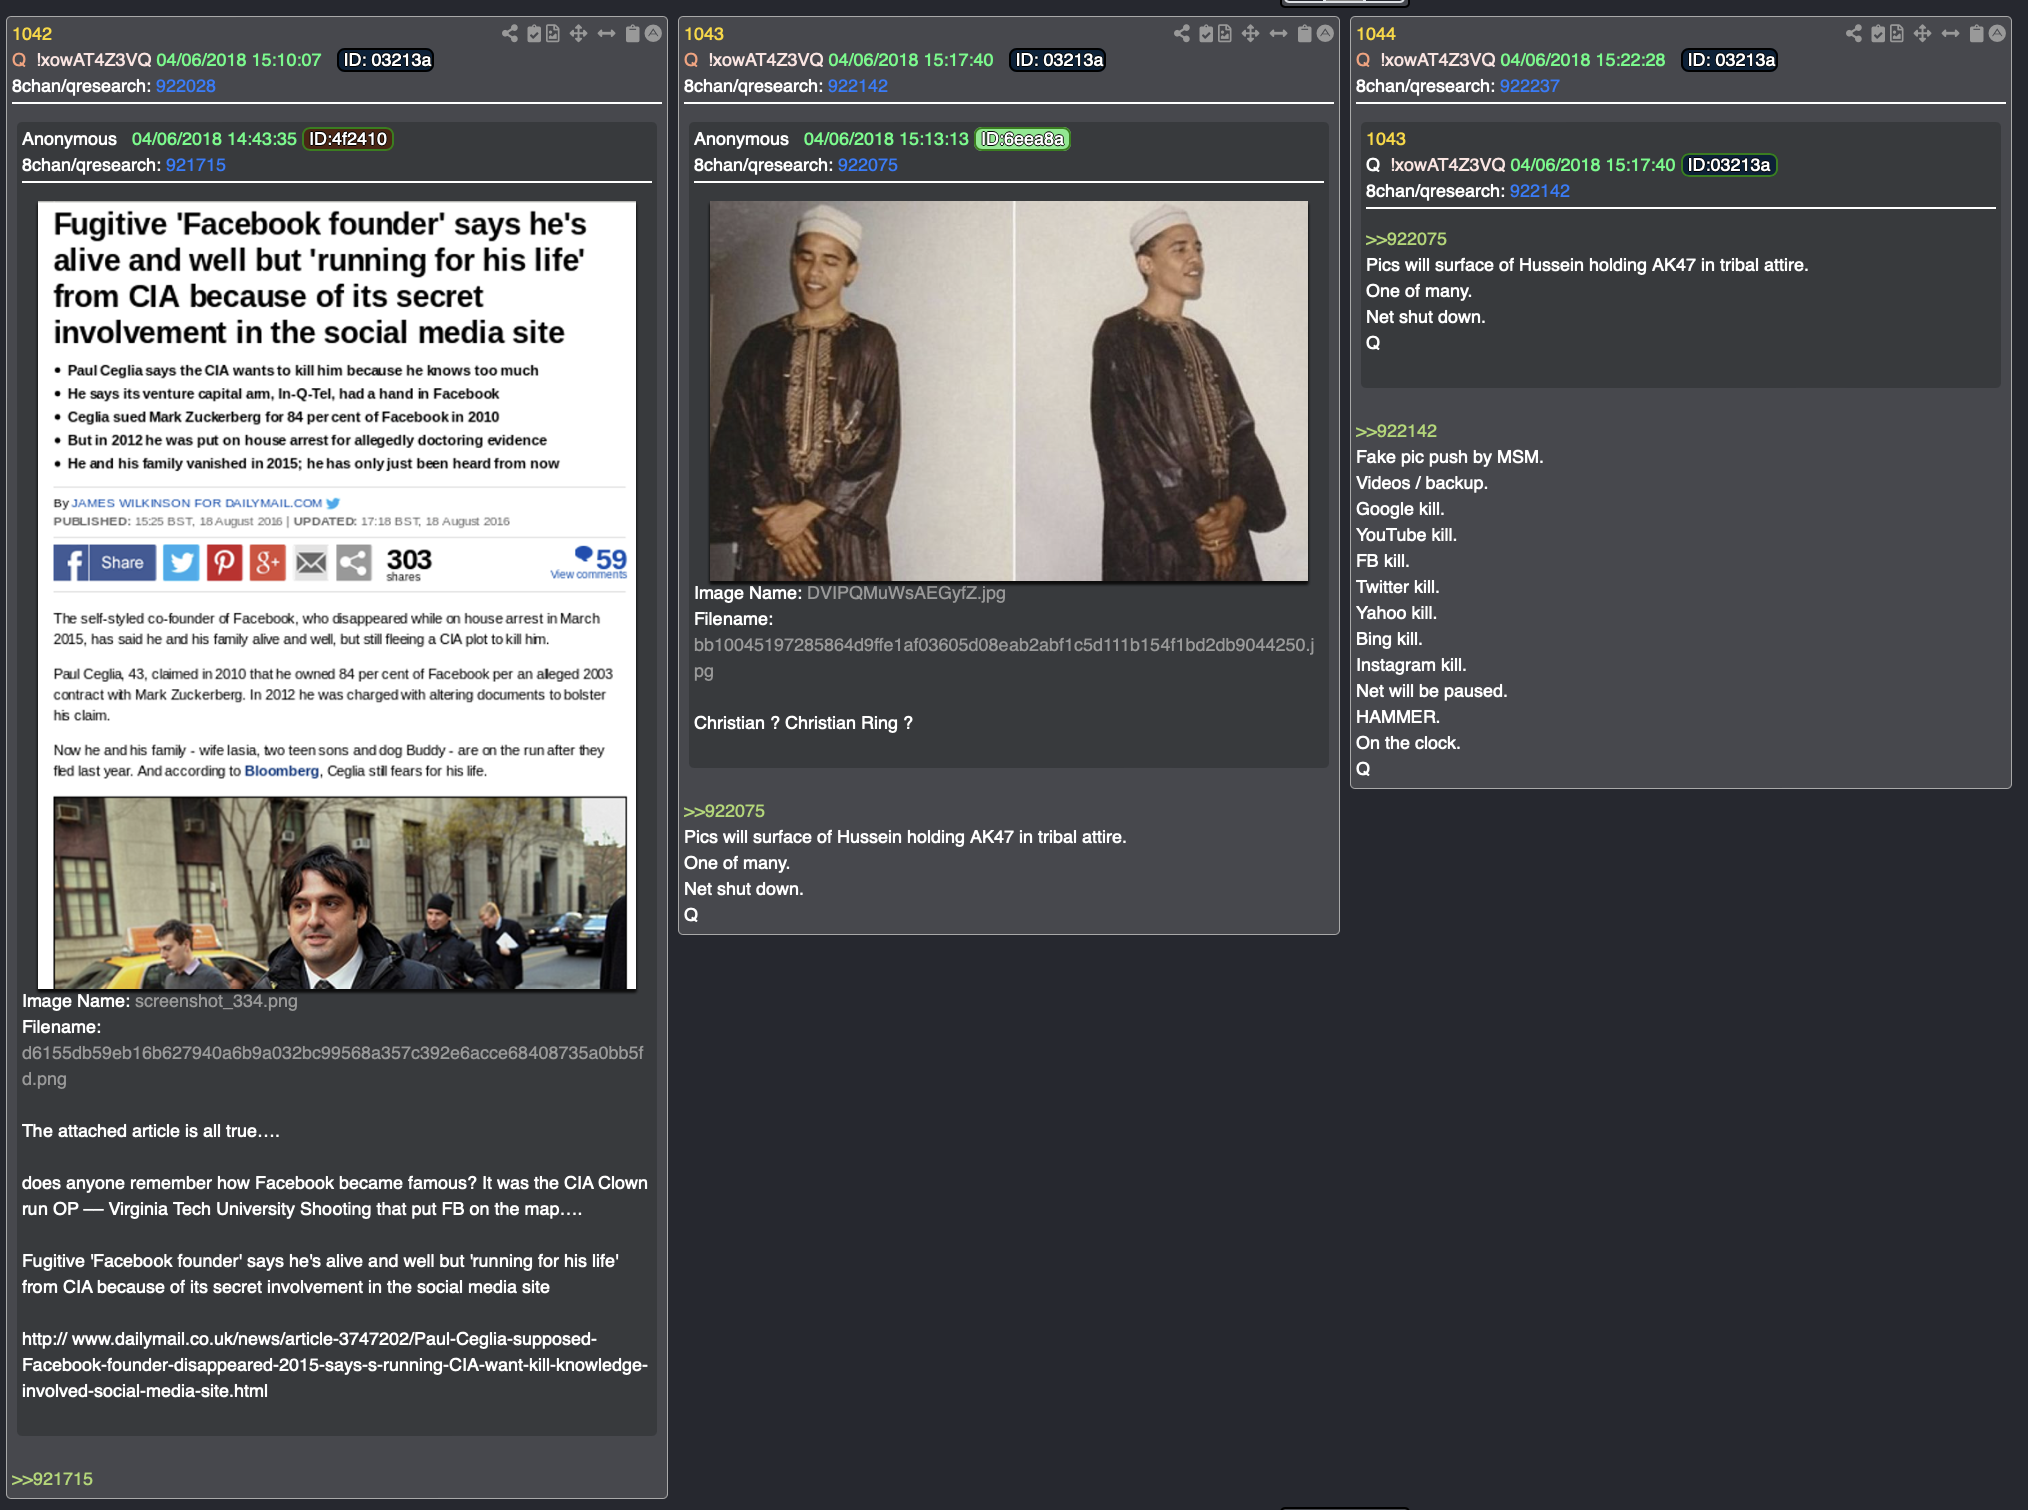
Task: Click green ID badge 6eea8a
Action: [1023, 139]
